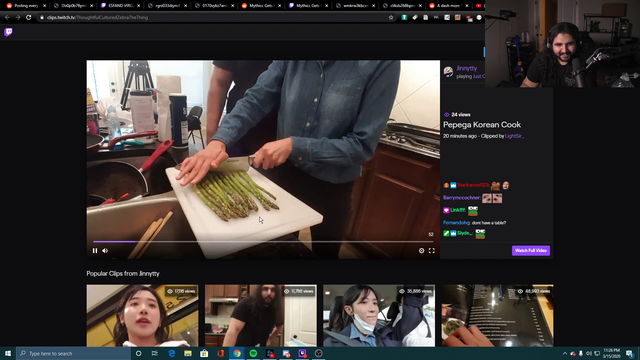Click the volume icon in the system tray
Screen dimensions: 640x360
[589, 353]
